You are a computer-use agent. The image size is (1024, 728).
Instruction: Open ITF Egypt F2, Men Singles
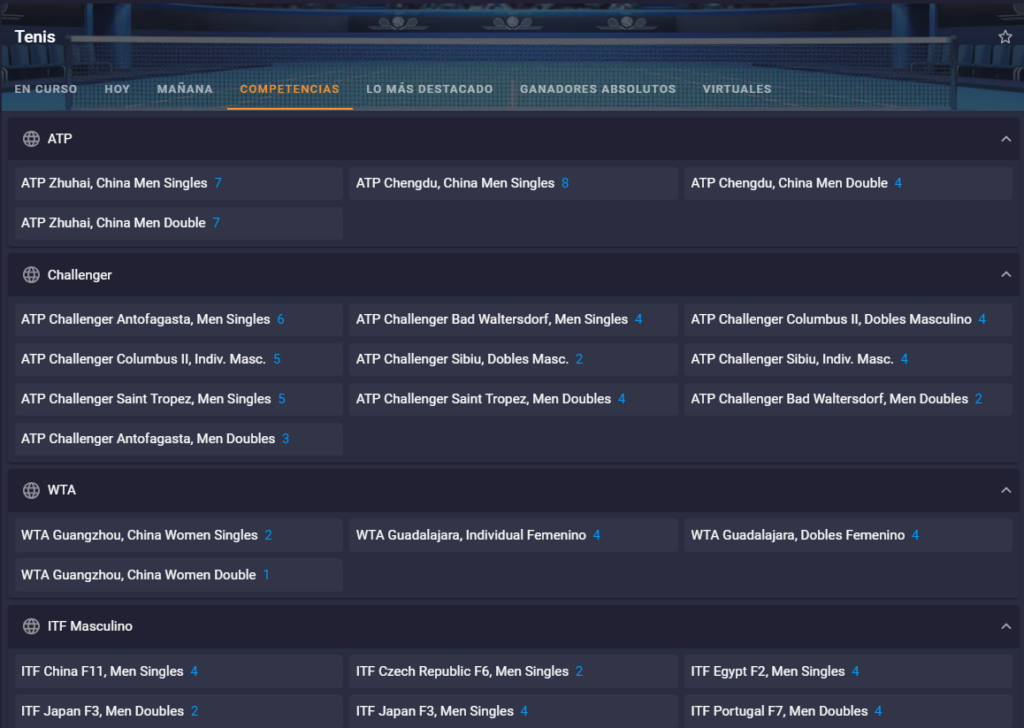click(848, 671)
